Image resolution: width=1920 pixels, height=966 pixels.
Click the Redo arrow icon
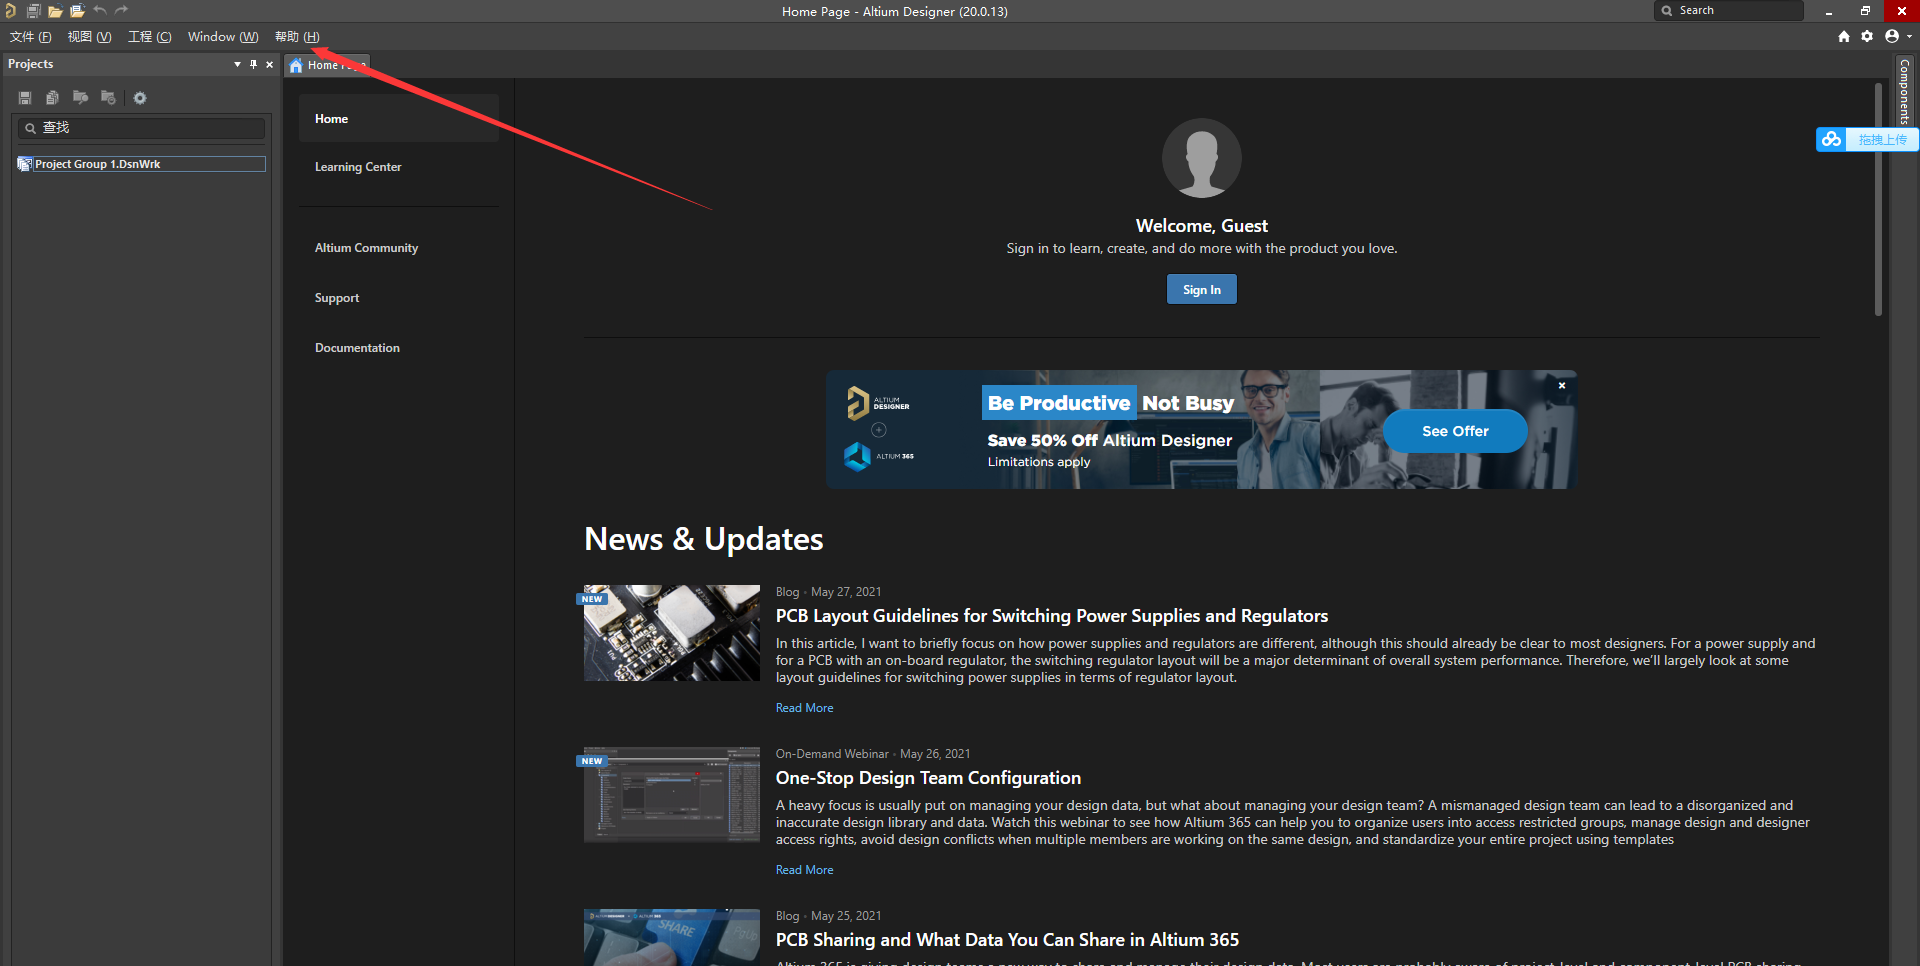(122, 10)
